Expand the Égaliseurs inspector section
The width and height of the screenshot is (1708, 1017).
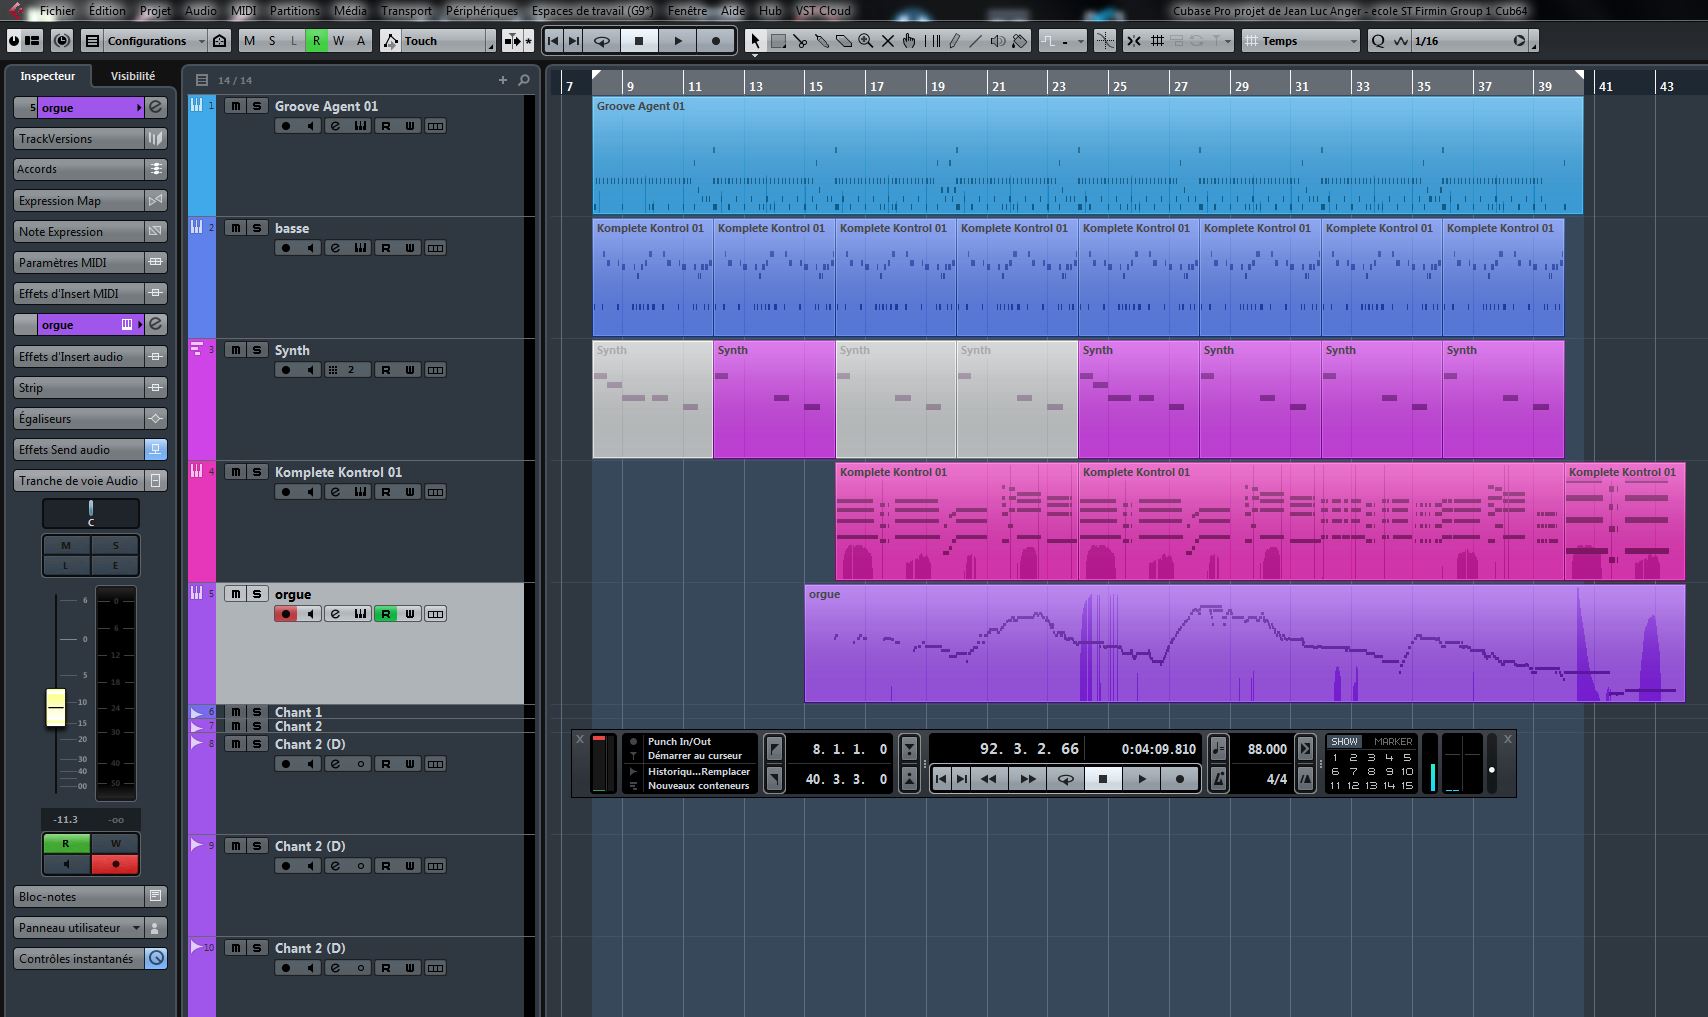coord(80,419)
